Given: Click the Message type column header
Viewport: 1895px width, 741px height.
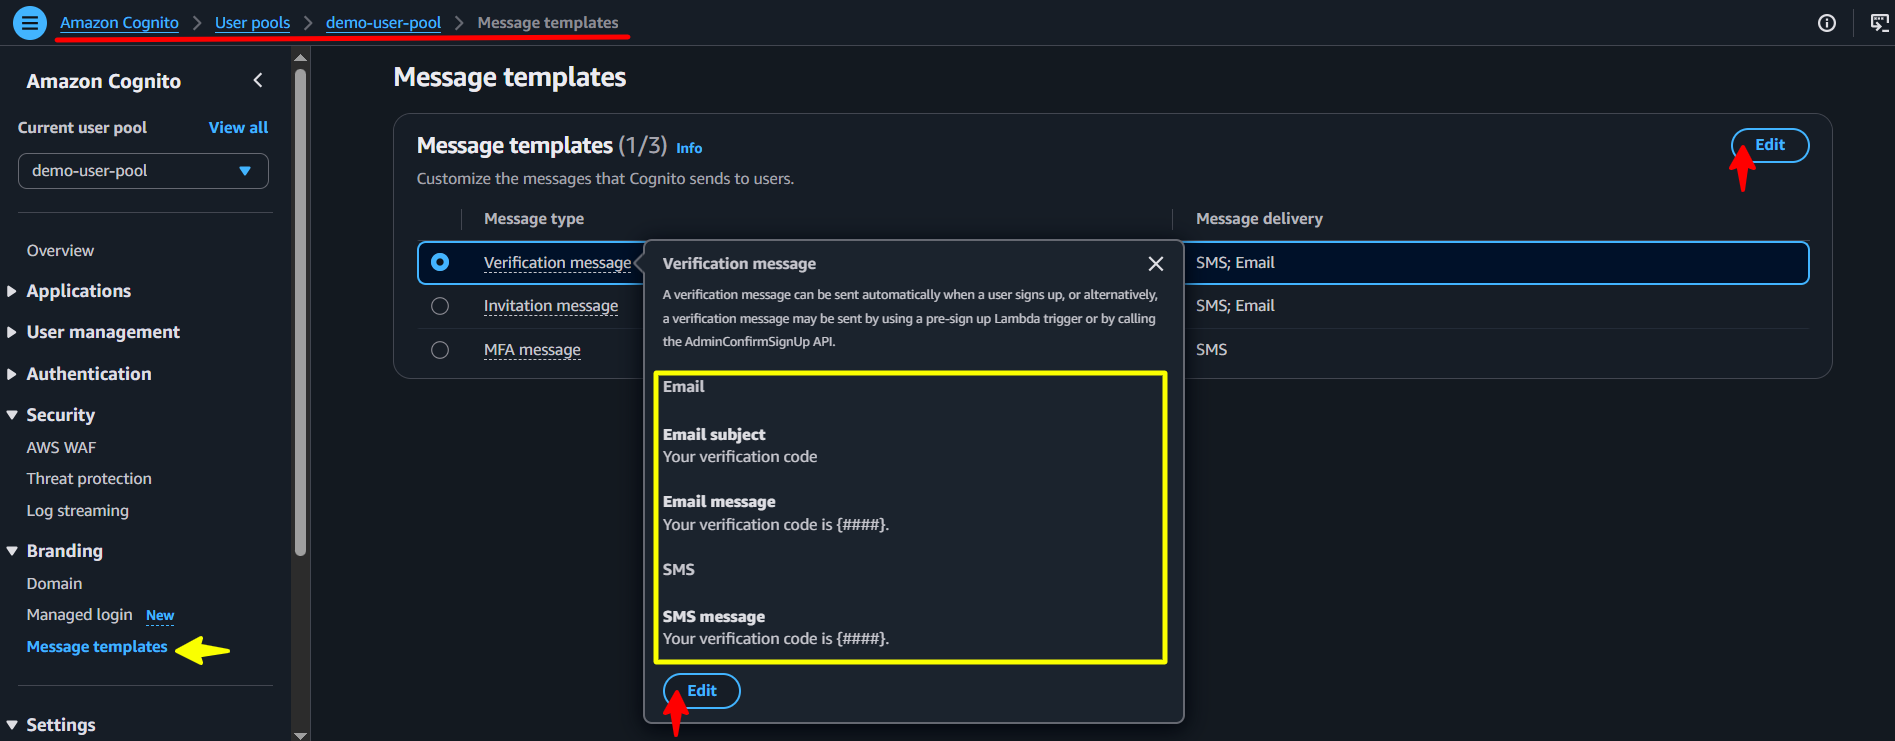Looking at the screenshot, I should (x=534, y=219).
